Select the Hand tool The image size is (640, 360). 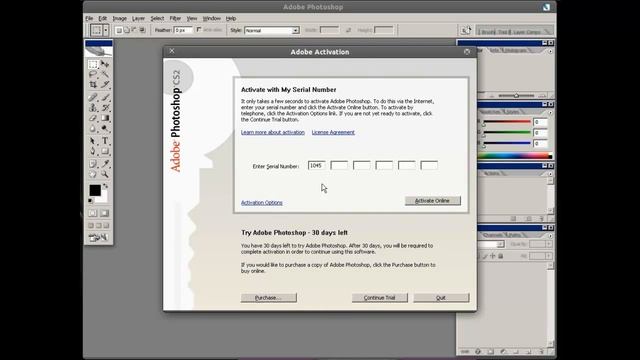click(x=93, y=174)
